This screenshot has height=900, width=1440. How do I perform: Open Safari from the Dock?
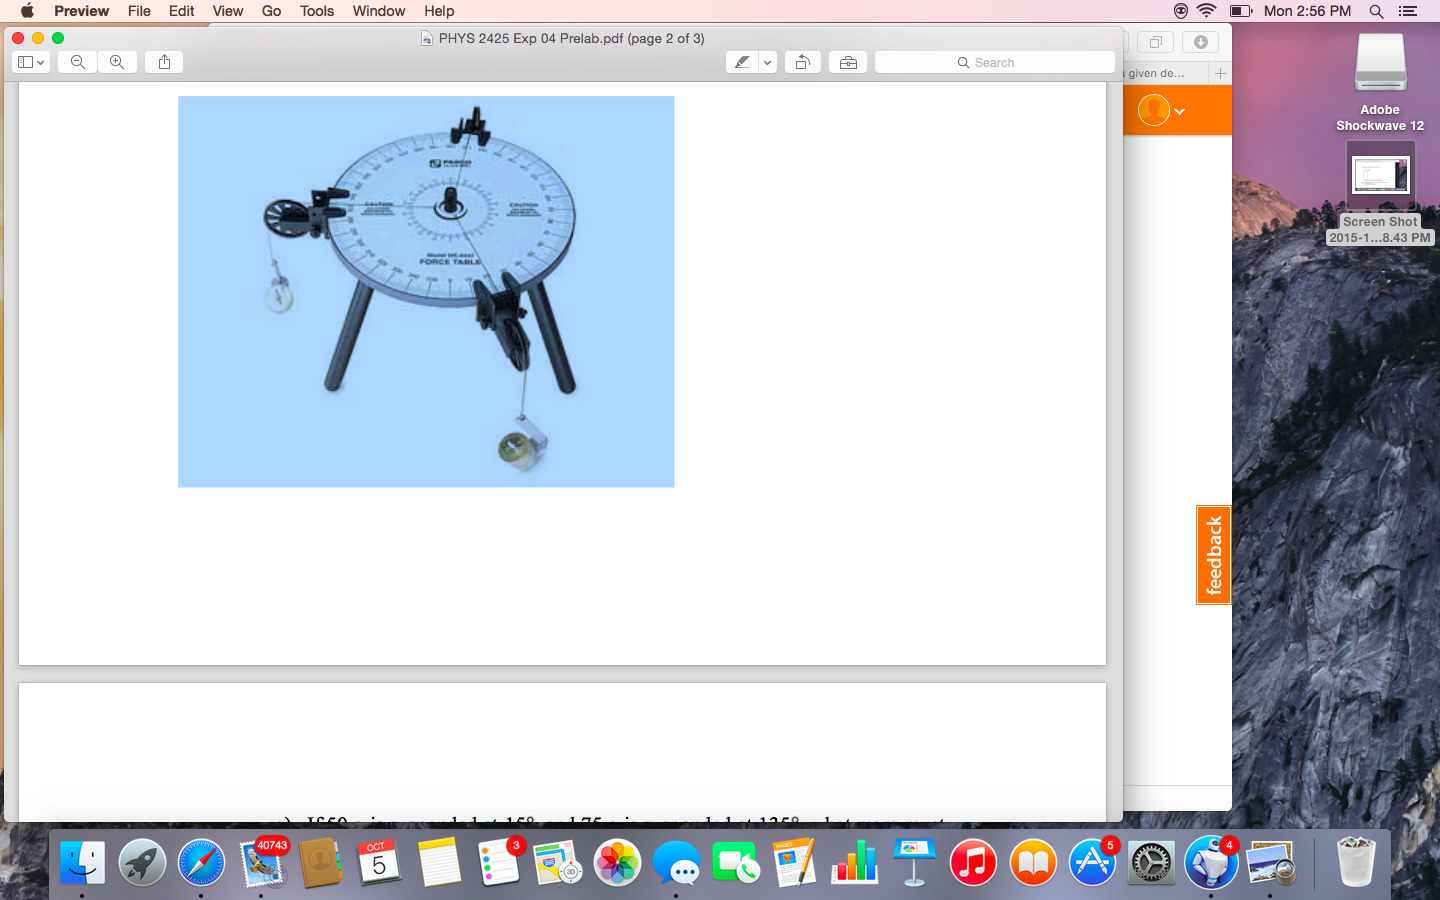pos(201,862)
